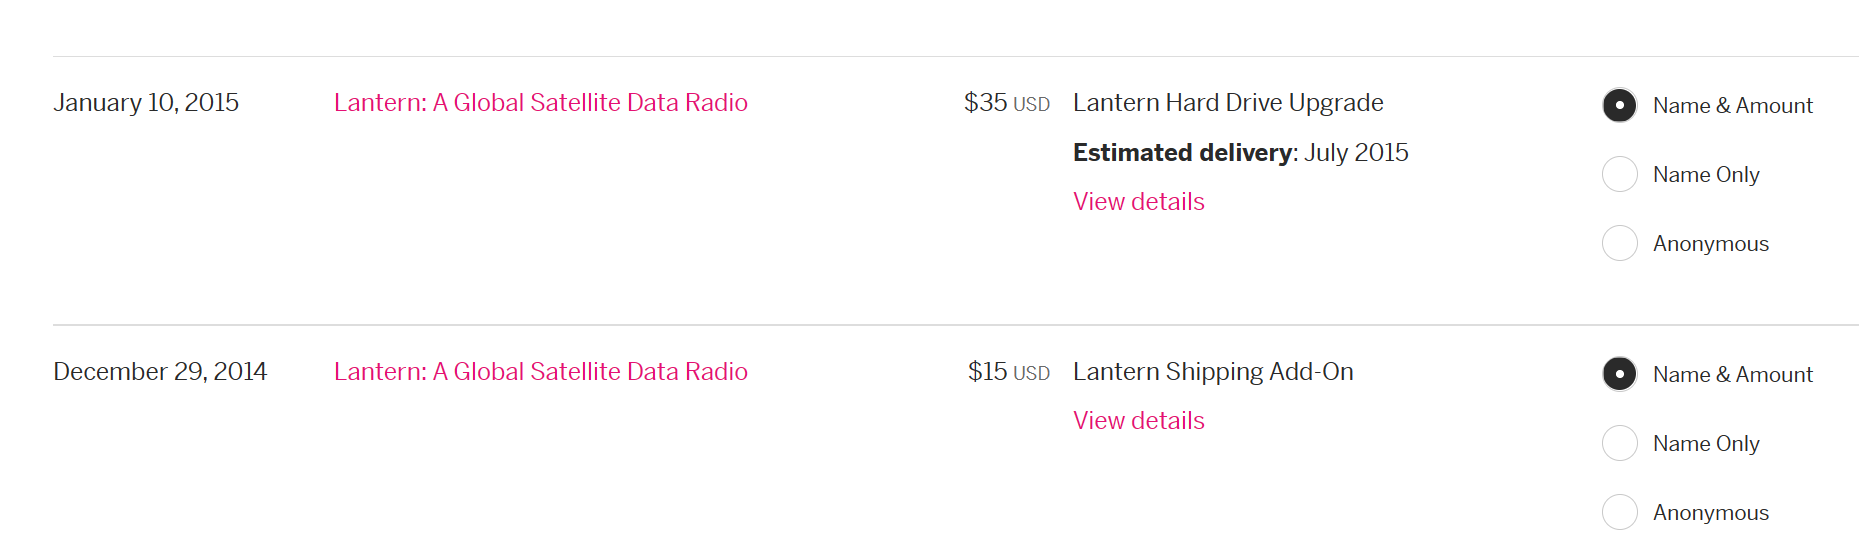Click the December 29, 2014 date text
The height and width of the screenshot is (559, 1859).
160,372
